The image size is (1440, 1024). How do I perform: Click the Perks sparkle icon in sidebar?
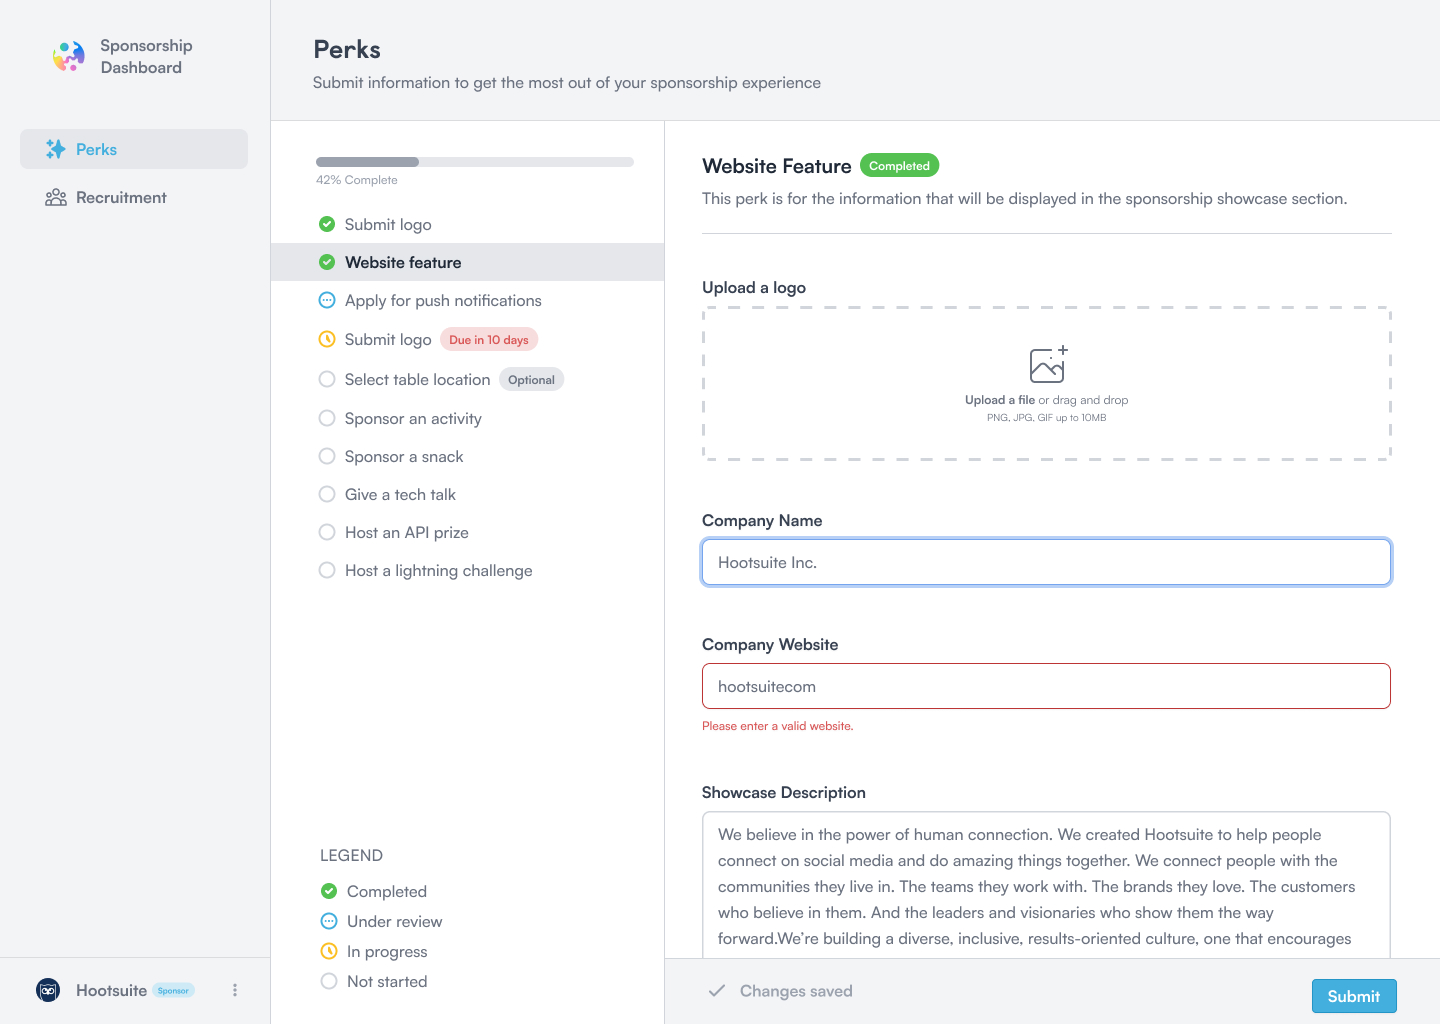pyautogui.click(x=56, y=149)
